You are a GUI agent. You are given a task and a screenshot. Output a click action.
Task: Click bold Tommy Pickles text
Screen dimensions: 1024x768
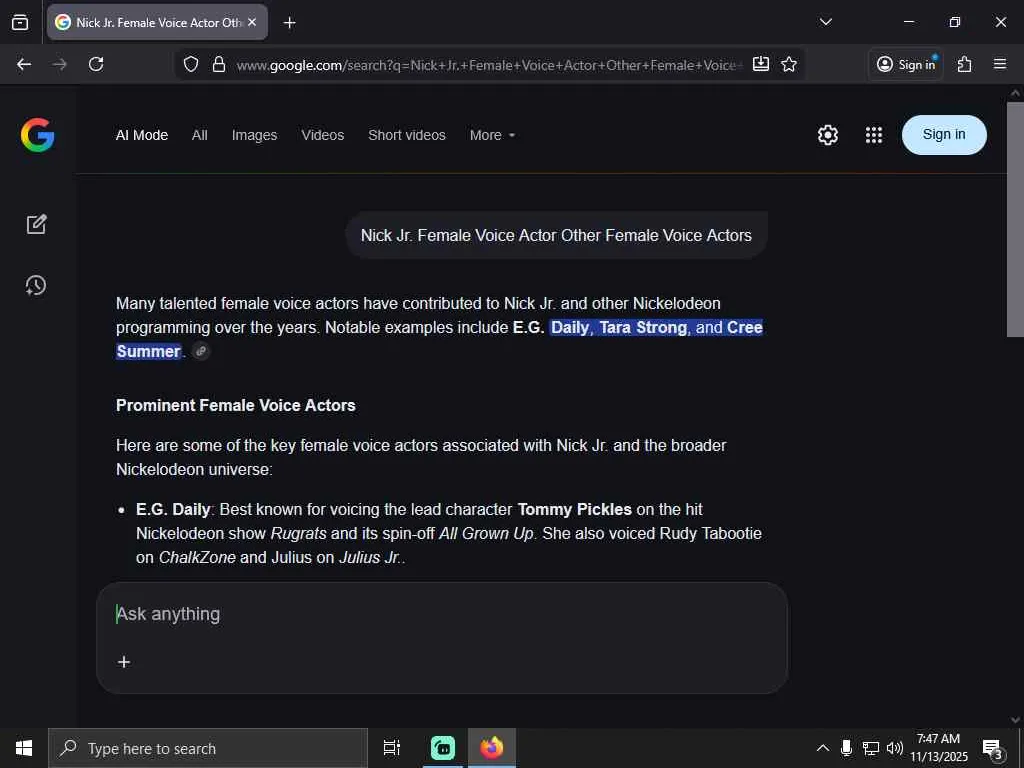(575, 509)
